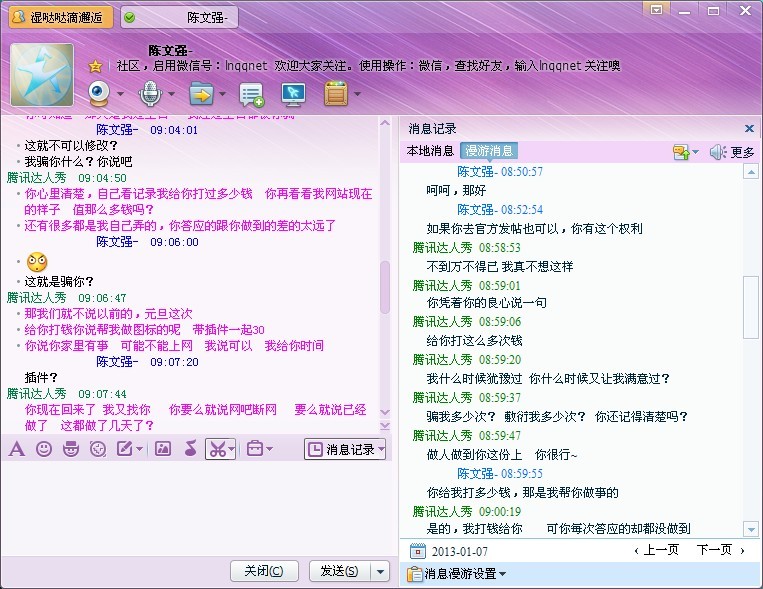Expand the briefcase tools dropdown arrow
This screenshot has width=763, height=589.
coord(270,449)
